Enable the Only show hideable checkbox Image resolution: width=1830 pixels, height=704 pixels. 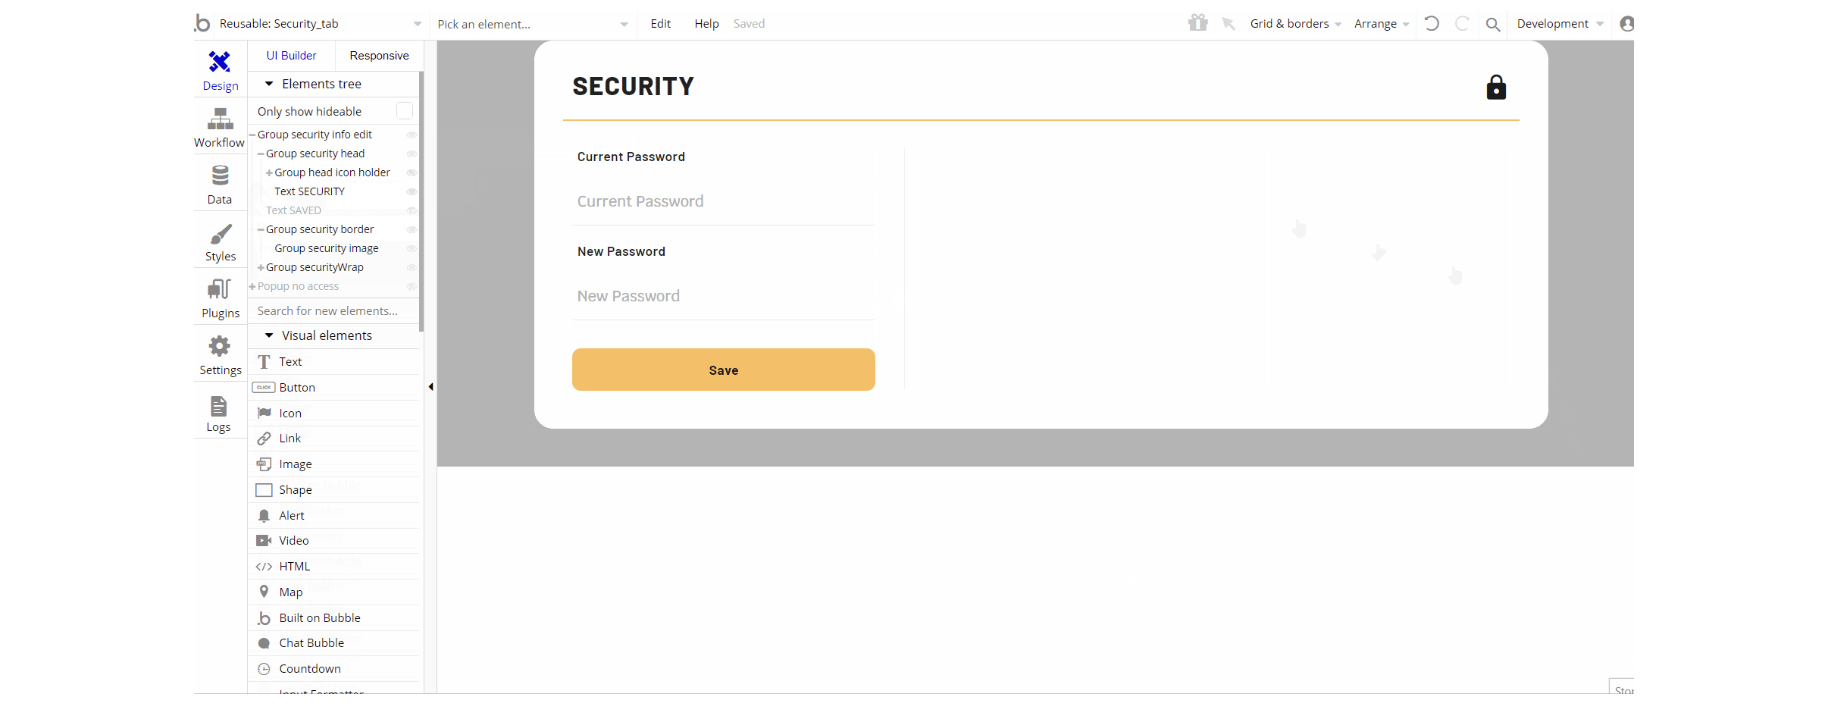(404, 111)
